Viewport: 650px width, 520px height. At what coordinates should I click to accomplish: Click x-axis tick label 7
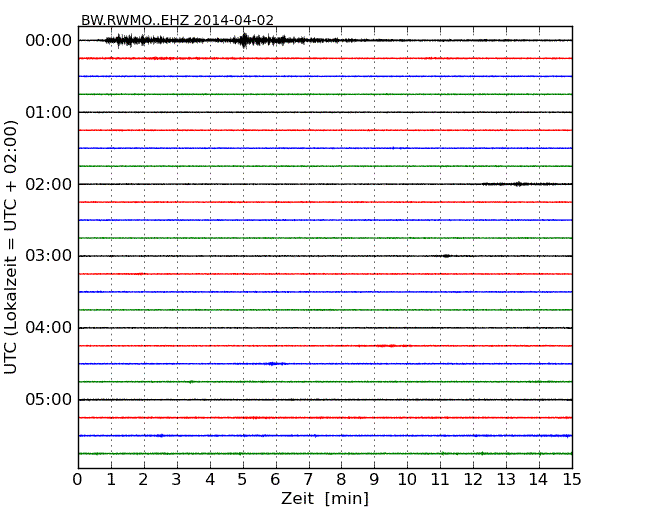pyautogui.click(x=308, y=480)
